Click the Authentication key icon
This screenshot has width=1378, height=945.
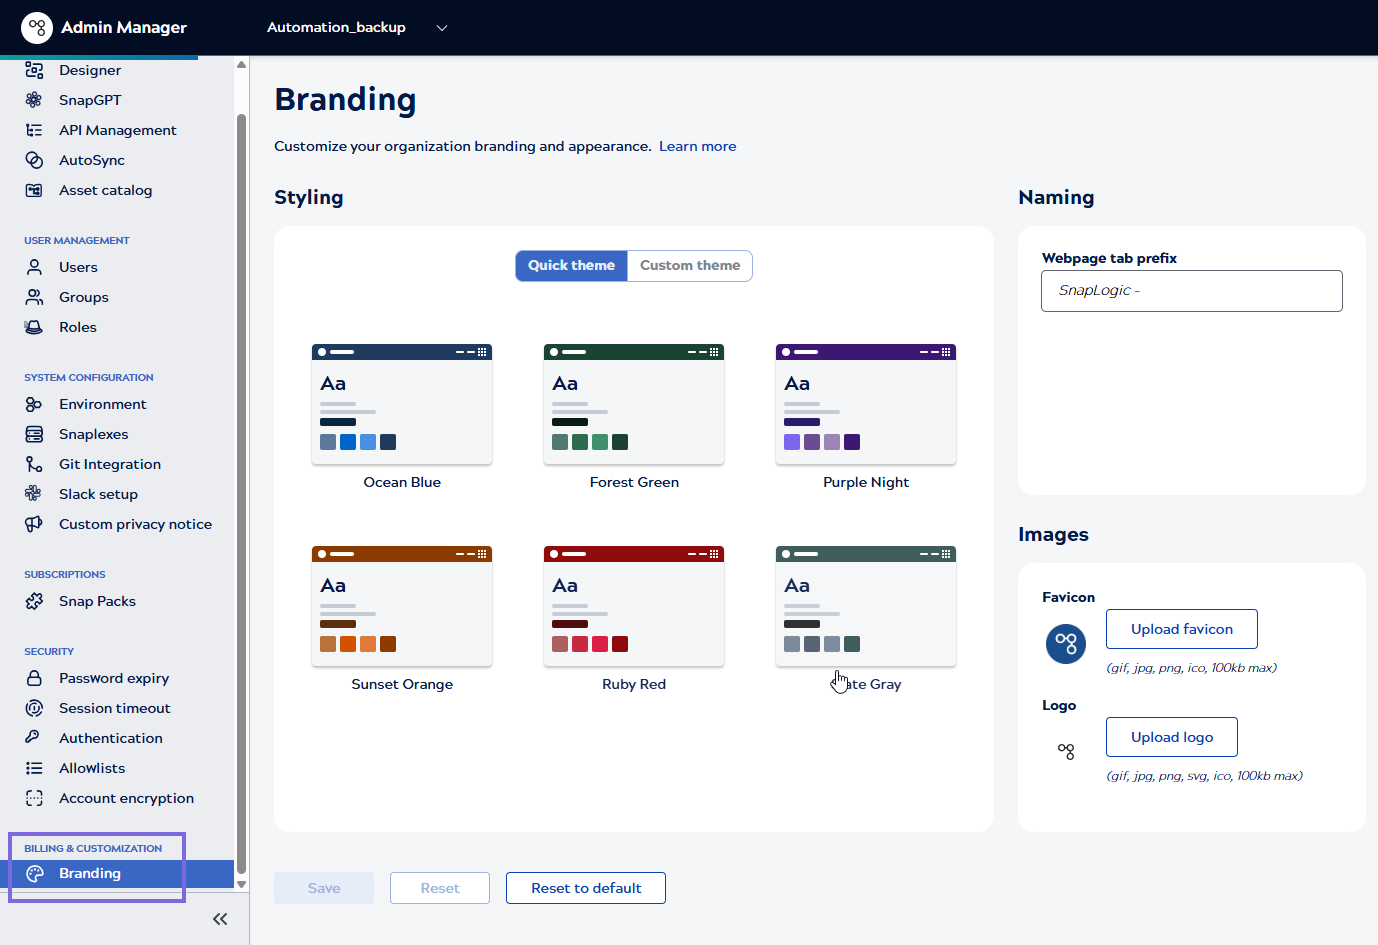click(x=34, y=738)
